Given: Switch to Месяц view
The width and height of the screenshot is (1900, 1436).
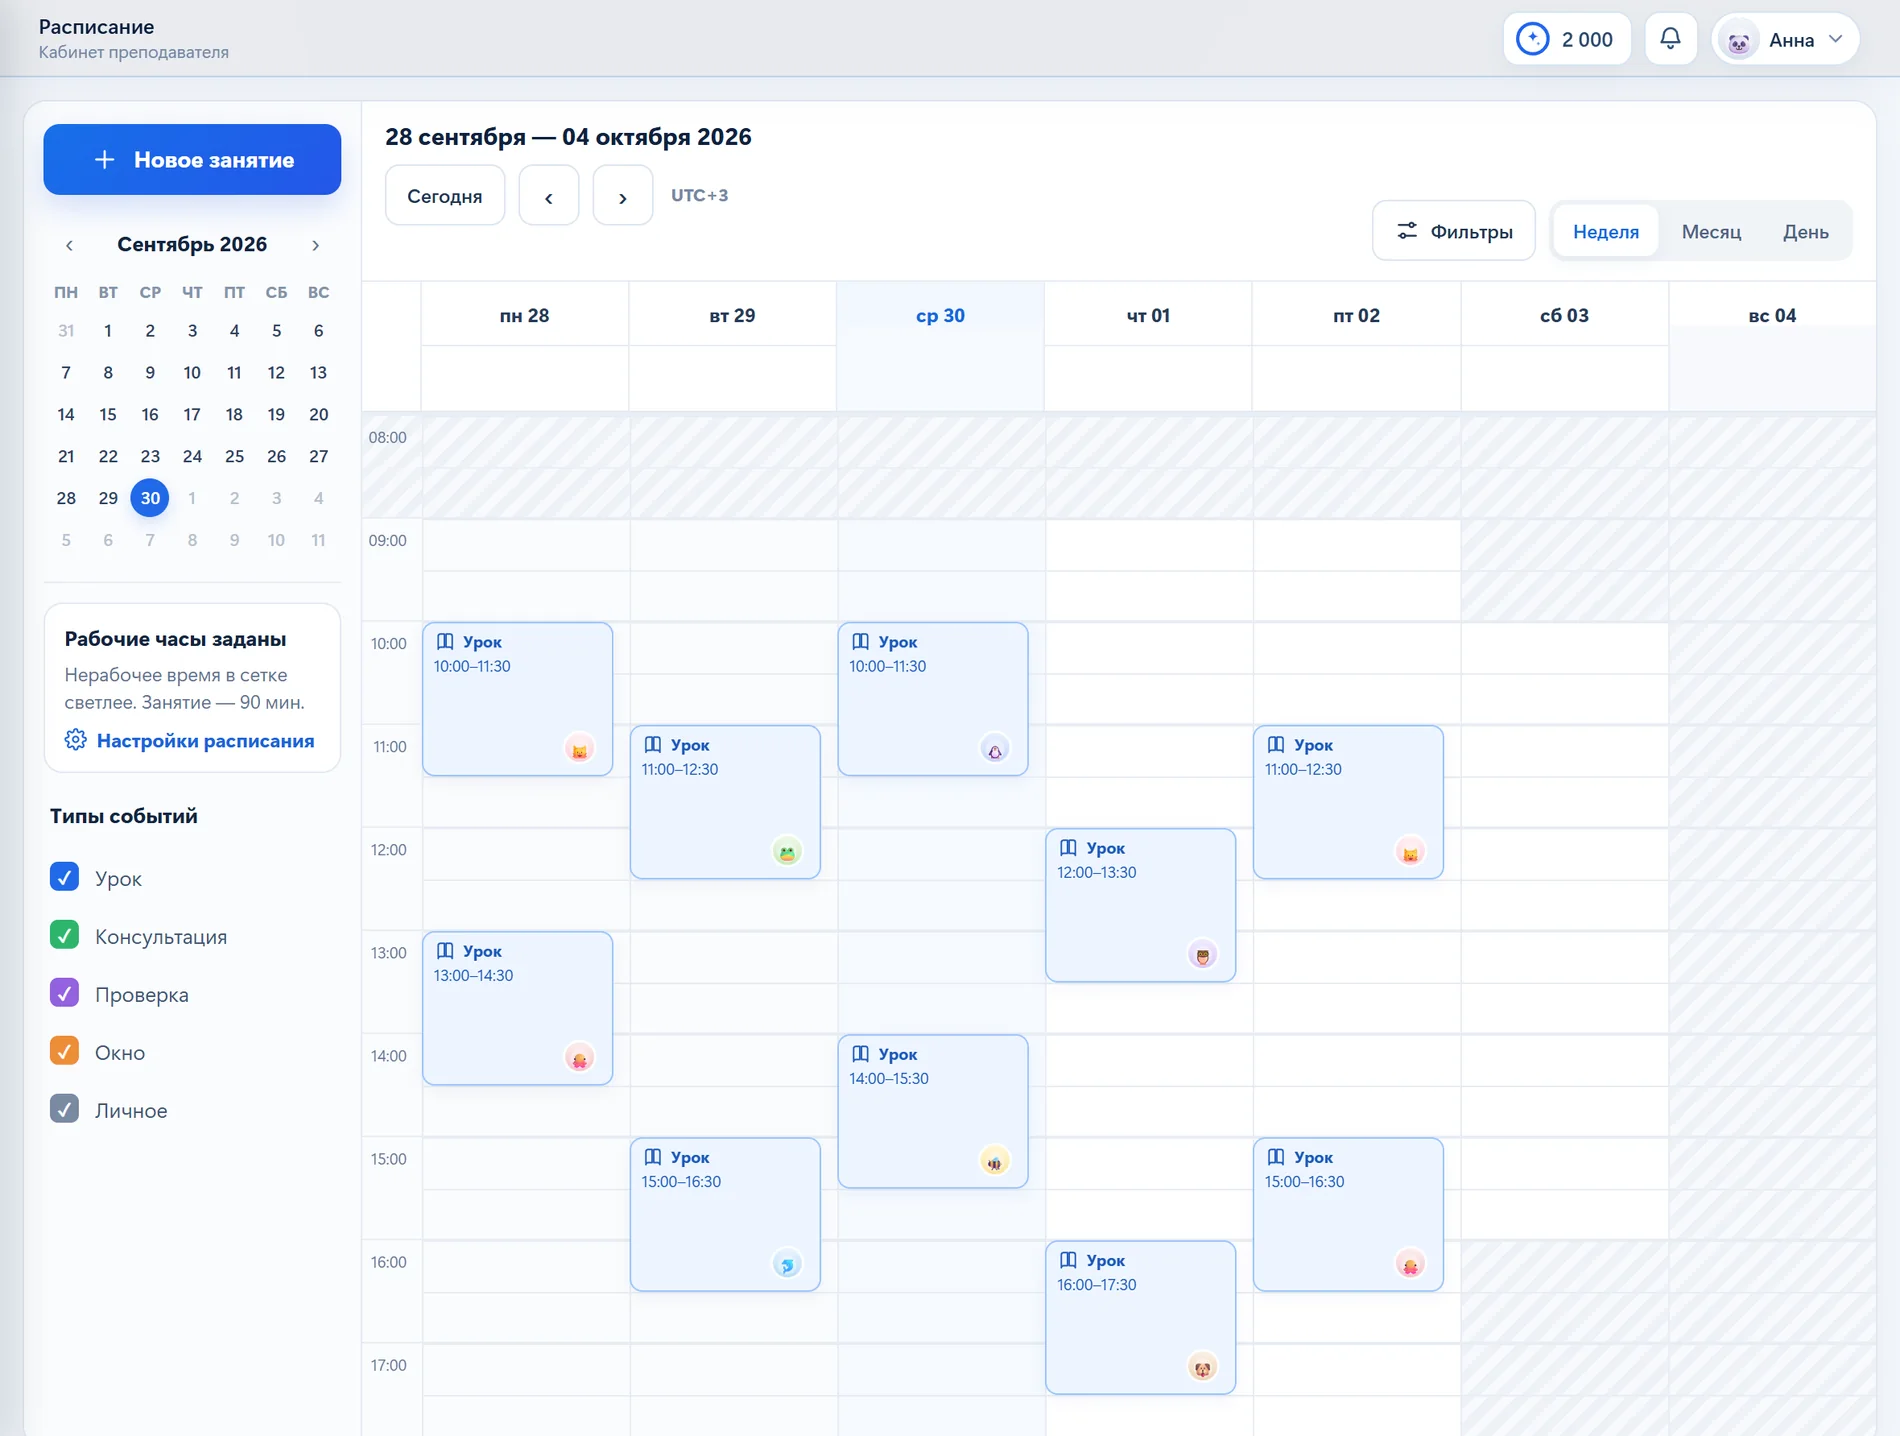Looking at the screenshot, I should [1711, 231].
